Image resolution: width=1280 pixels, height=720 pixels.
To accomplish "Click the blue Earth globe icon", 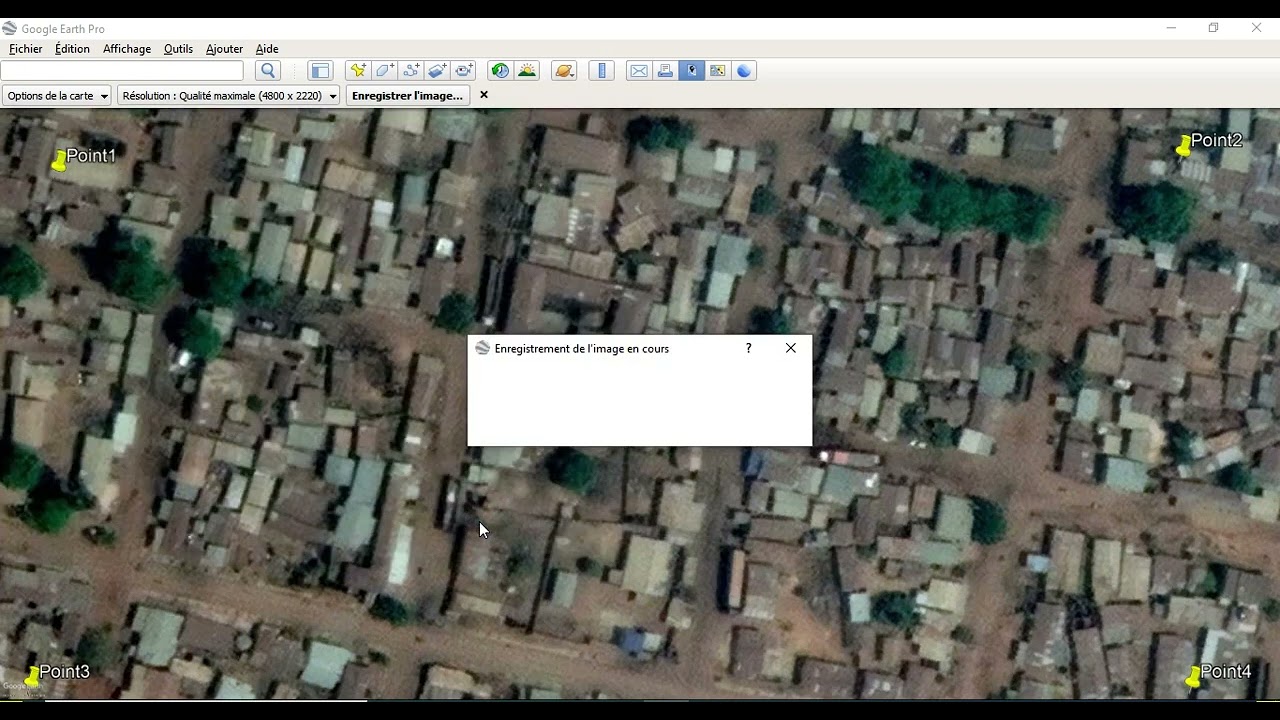I will [744, 70].
